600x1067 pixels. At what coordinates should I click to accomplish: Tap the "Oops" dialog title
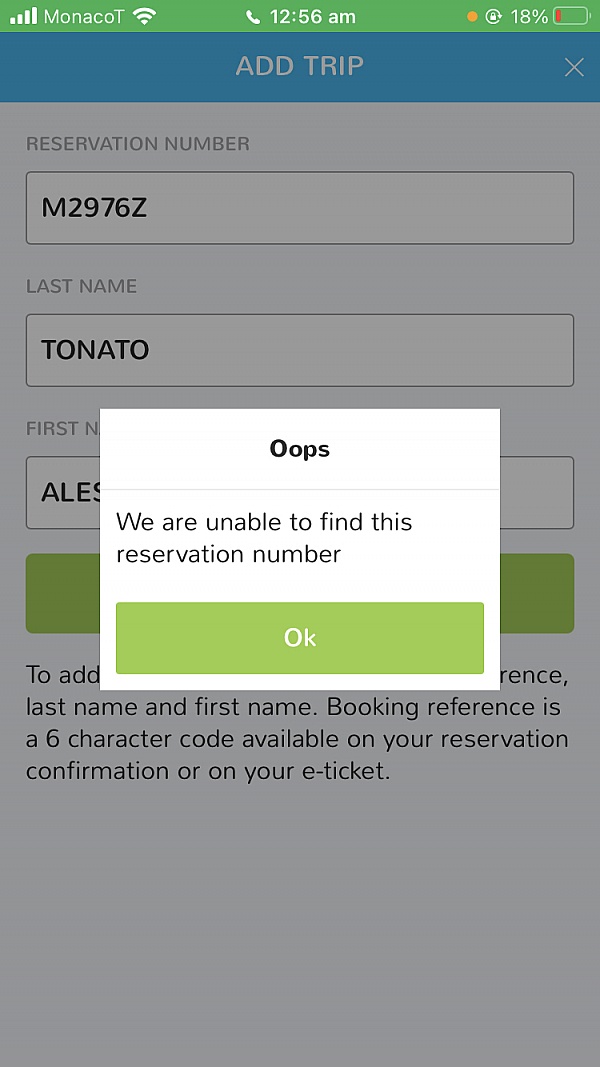point(300,449)
